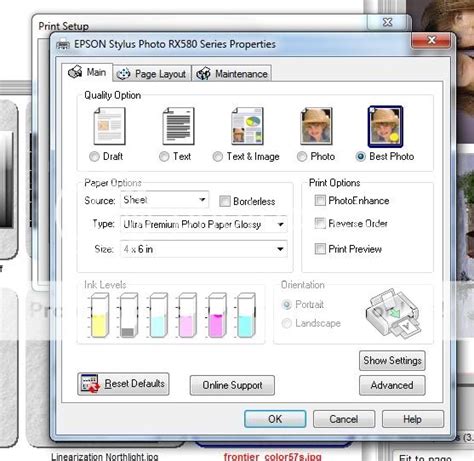
Task: Enable the PhotoEnhance checkbox
Action: (320, 200)
